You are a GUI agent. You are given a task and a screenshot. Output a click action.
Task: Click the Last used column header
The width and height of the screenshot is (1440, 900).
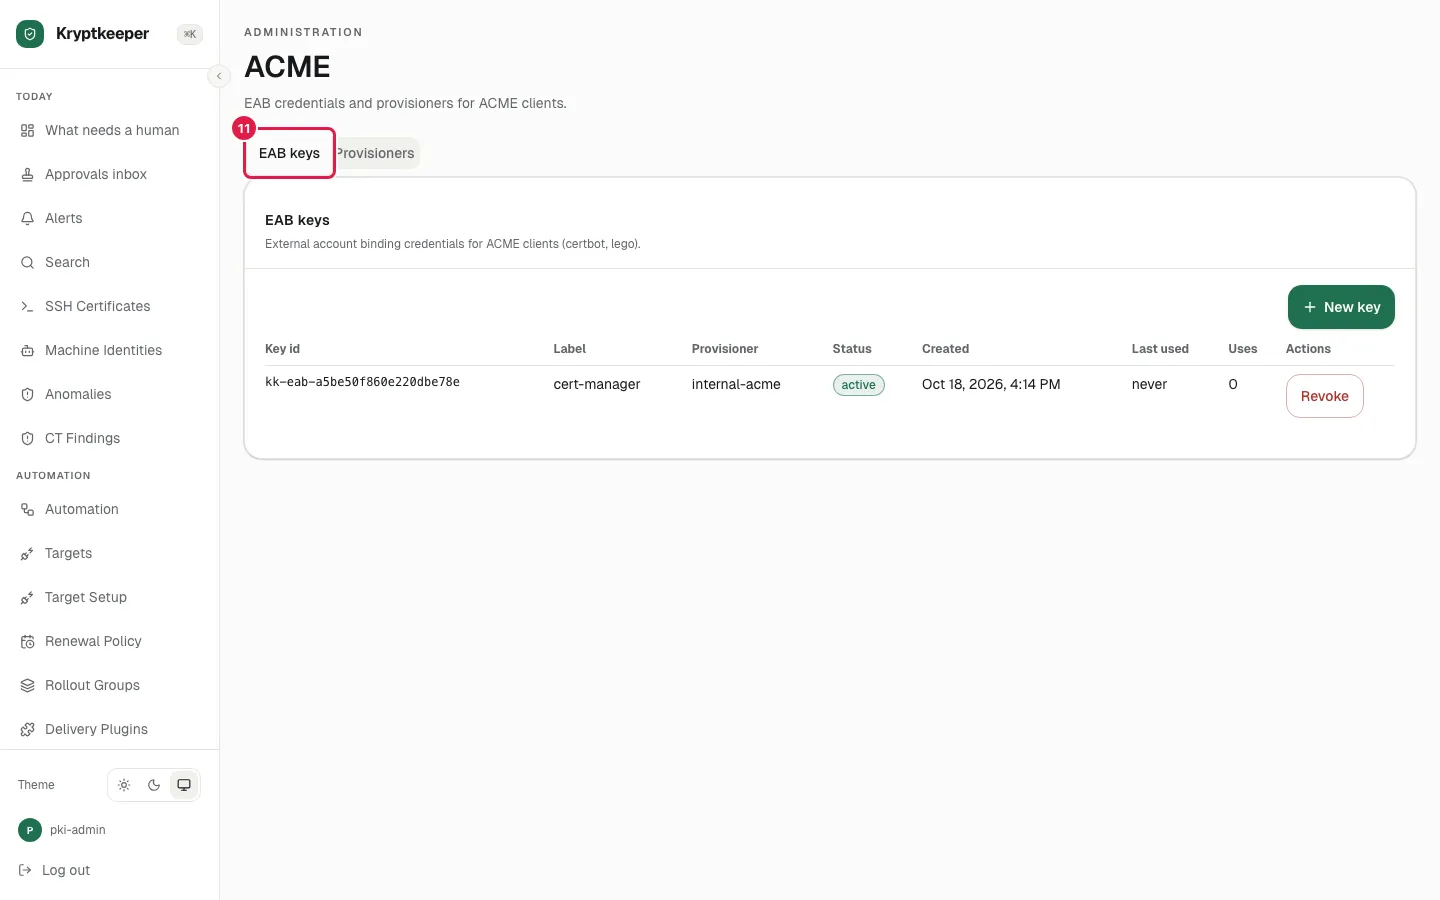(1160, 349)
